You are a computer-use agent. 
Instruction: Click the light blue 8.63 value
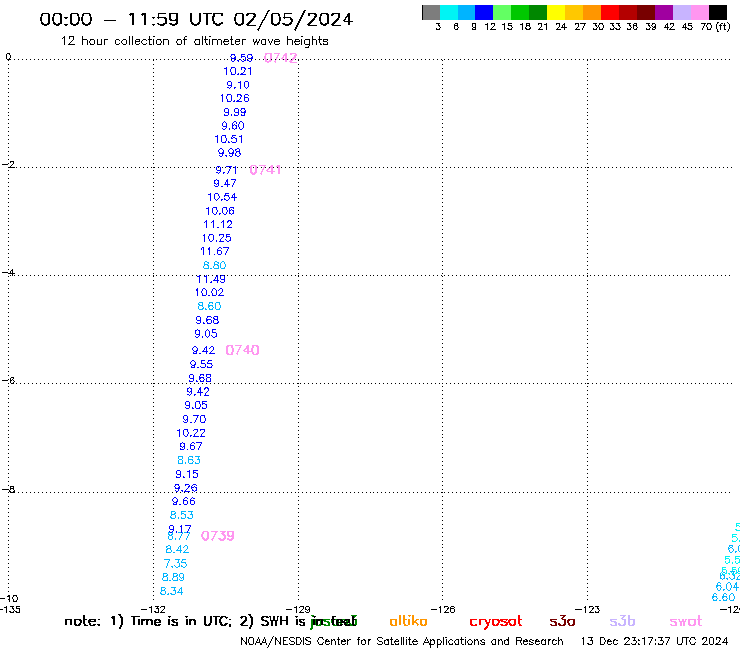(189, 460)
